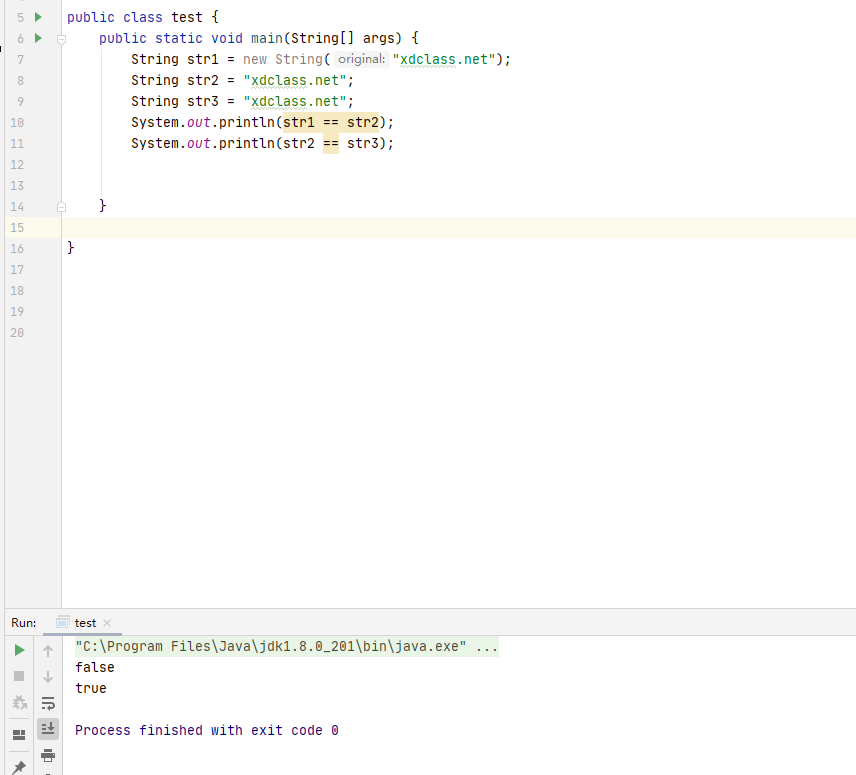Print the console output

point(48,755)
